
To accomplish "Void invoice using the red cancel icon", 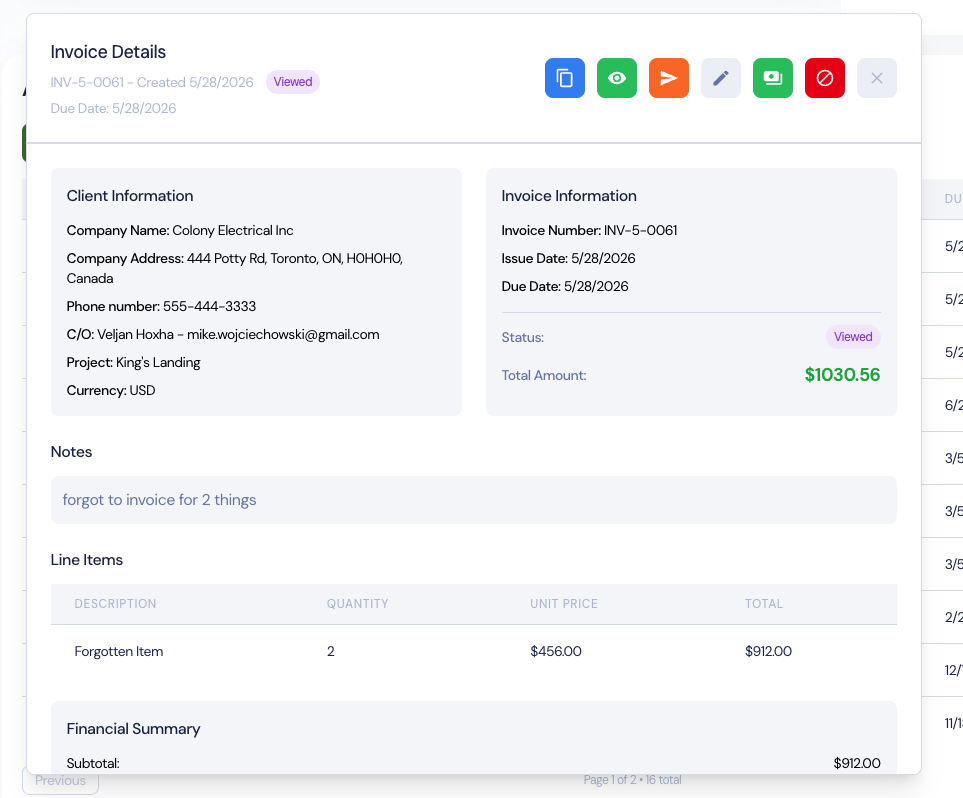I will (x=825, y=78).
